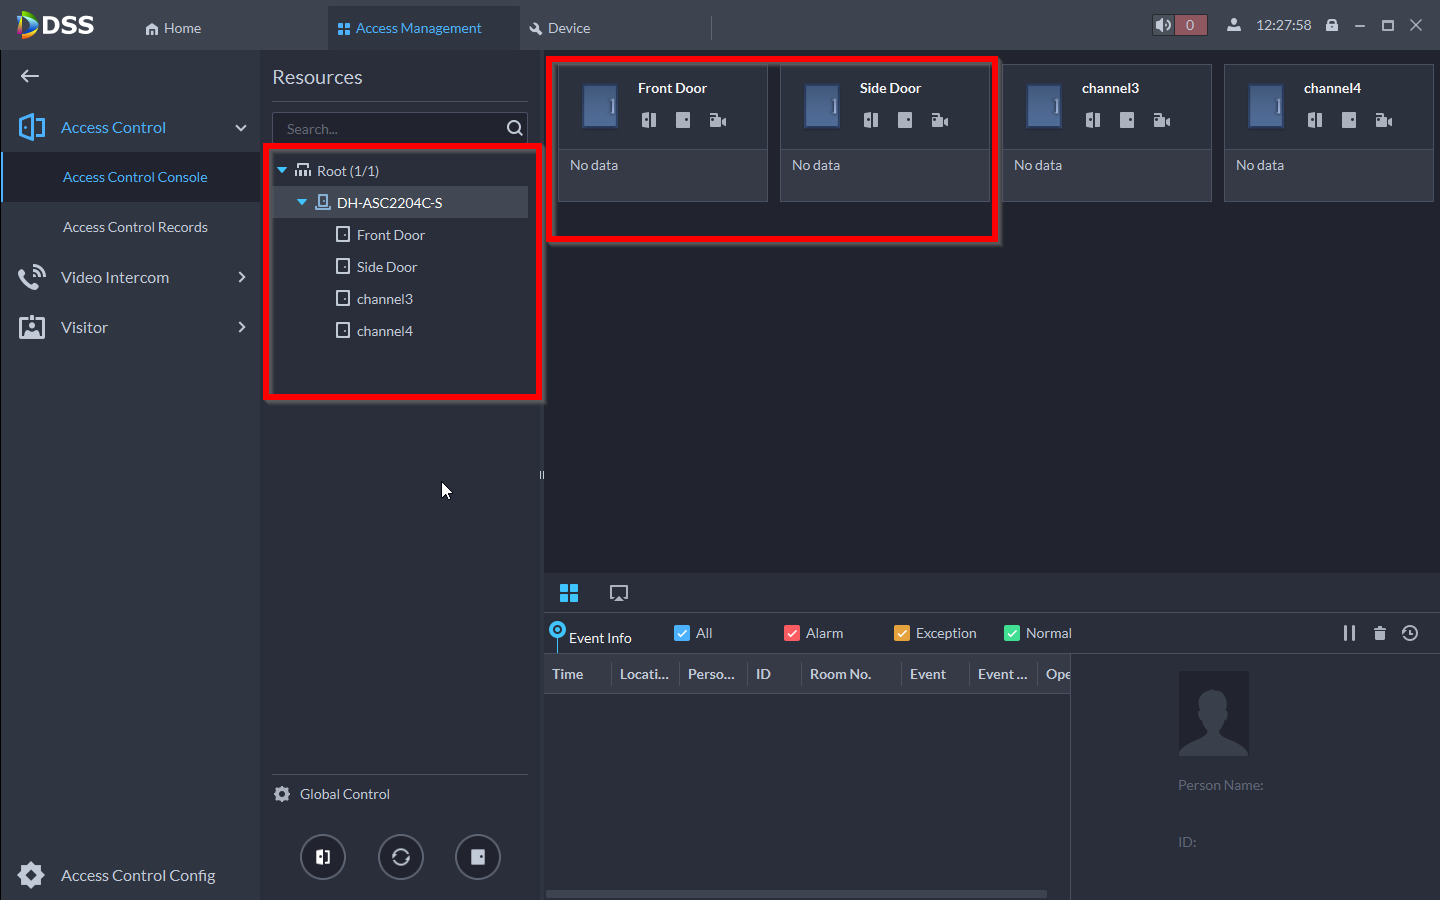
Task: Click the close door icon on Side Door card
Action: pos(905,120)
